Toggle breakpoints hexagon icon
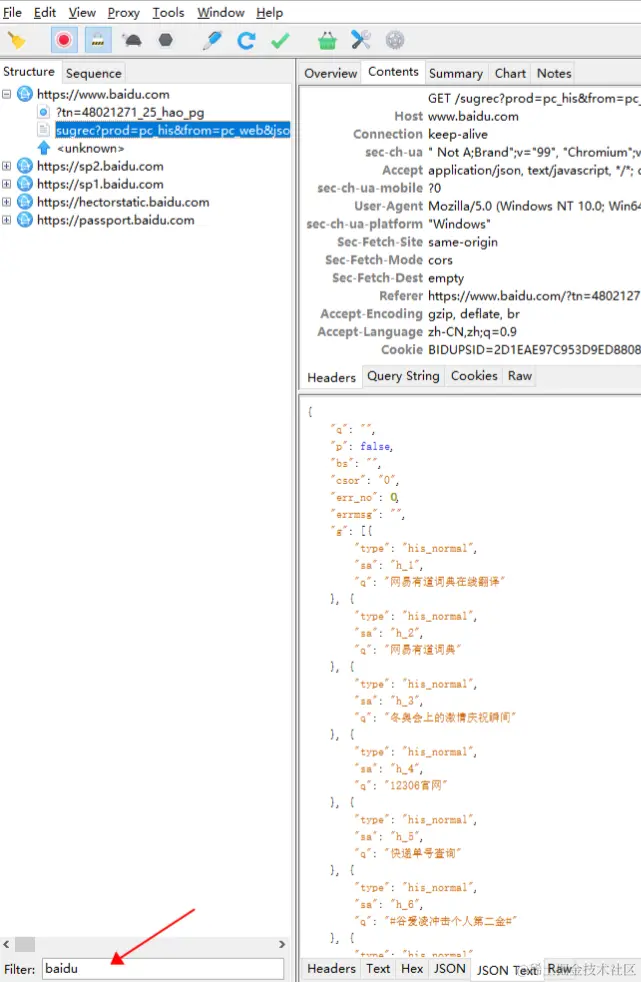The height and width of the screenshot is (982, 641). click(166, 41)
